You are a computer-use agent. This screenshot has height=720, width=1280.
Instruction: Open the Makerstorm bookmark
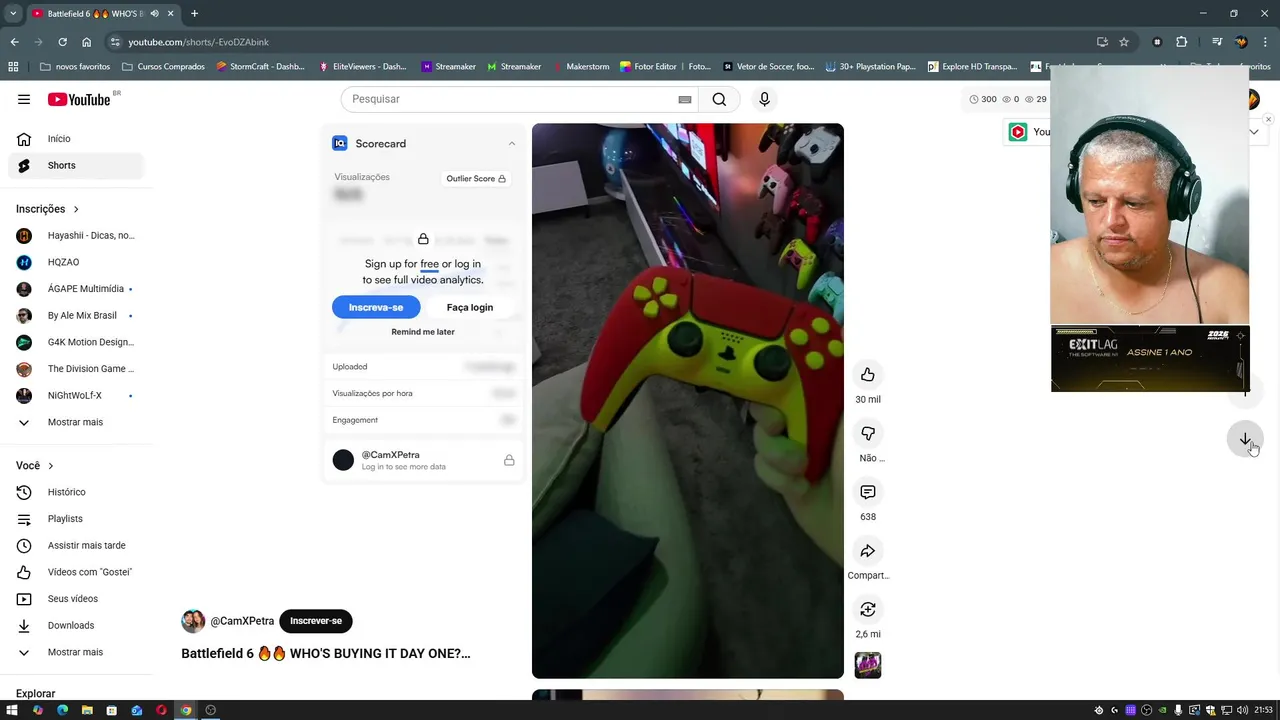(x=580, y=66)
